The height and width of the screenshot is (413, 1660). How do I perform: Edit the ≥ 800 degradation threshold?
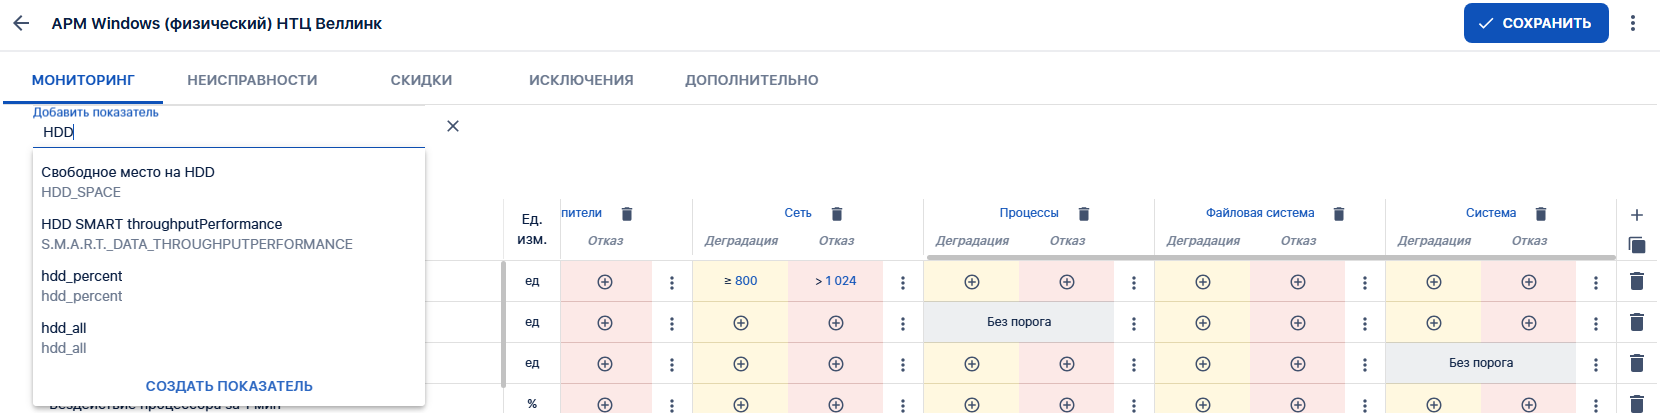(x=741, y=281)
